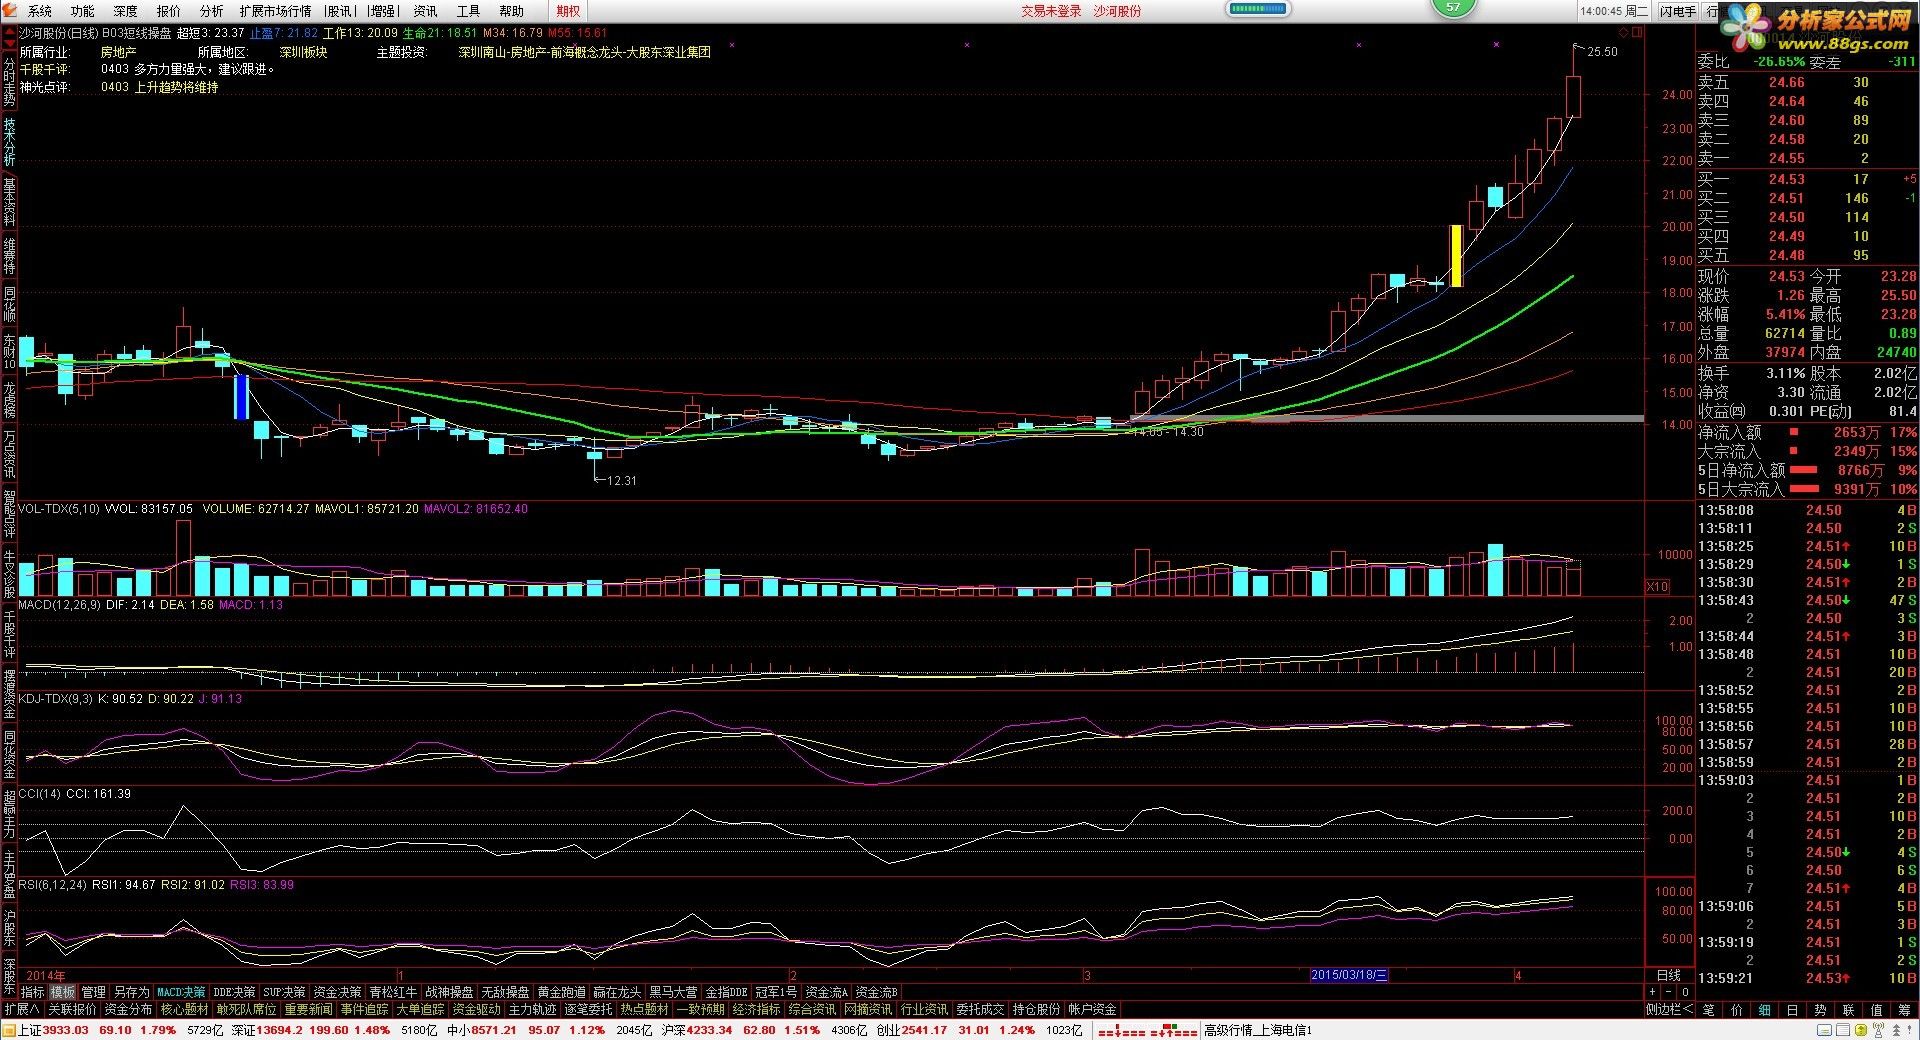Select the 青松红牛 template tab

coord(393,992)
